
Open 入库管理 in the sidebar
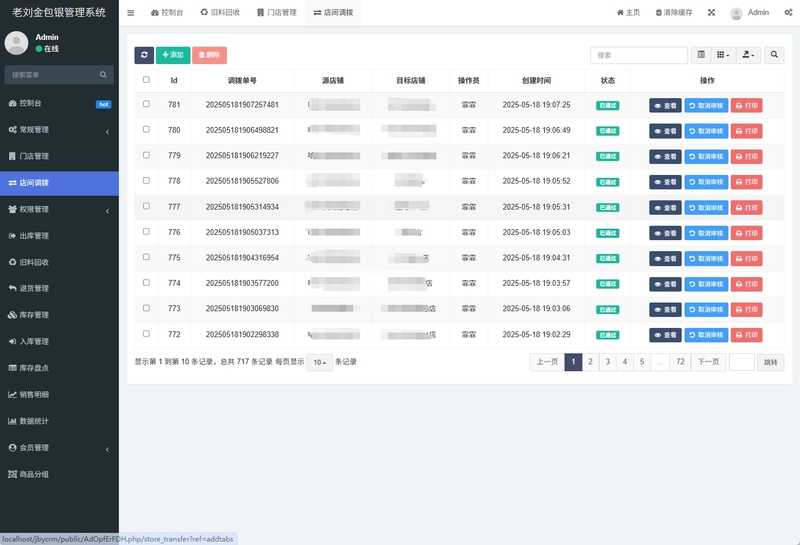click(x=59, y=341)
